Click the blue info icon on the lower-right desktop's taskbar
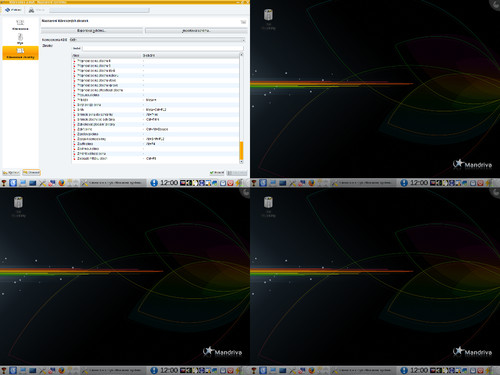Image resolution: width=500 pixels, height=375 pixels. pos(404,370)
